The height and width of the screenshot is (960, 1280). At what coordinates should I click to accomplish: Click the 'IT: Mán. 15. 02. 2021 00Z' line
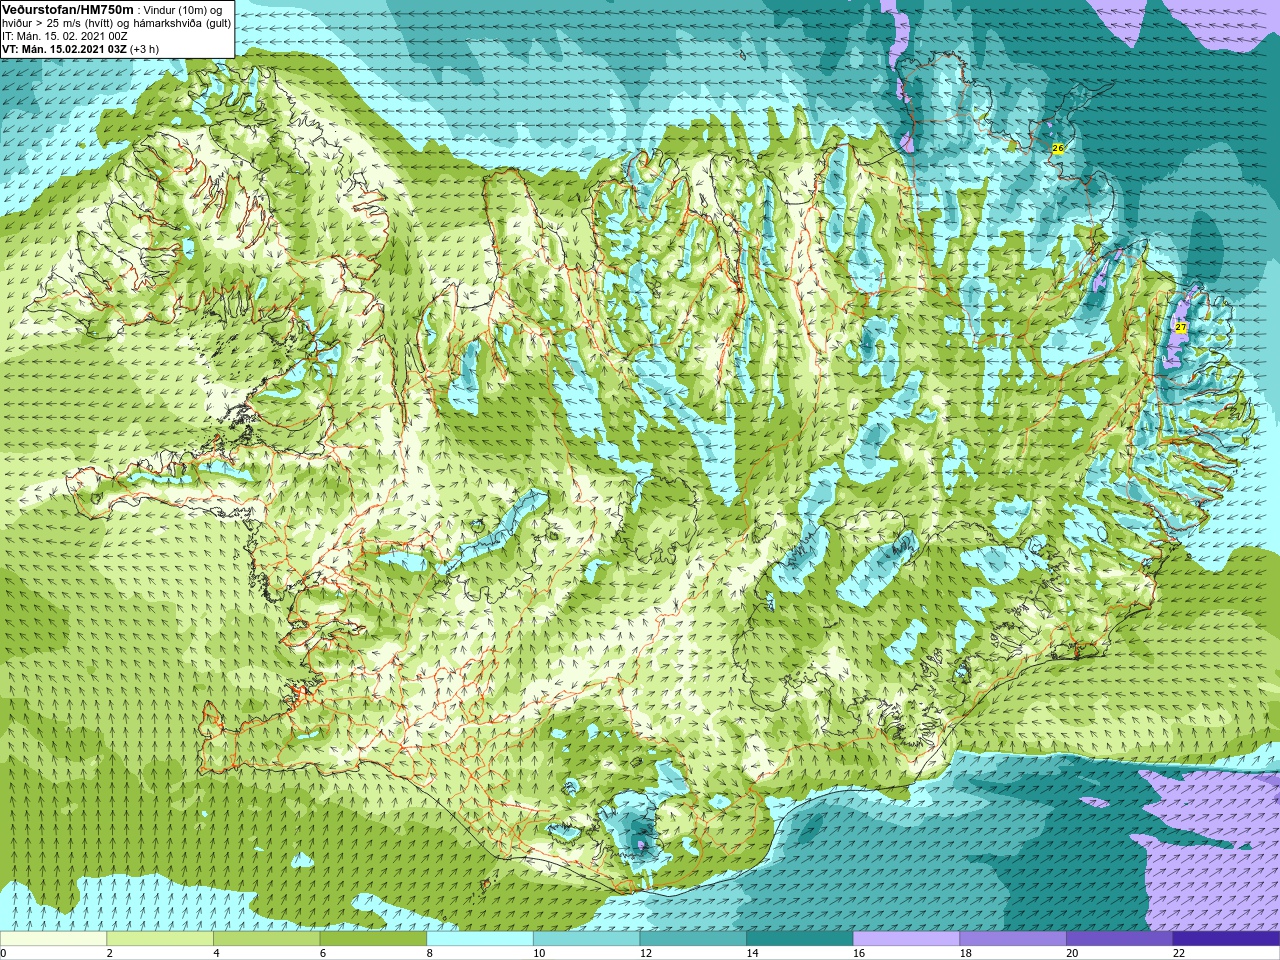(x=64, y=35)
